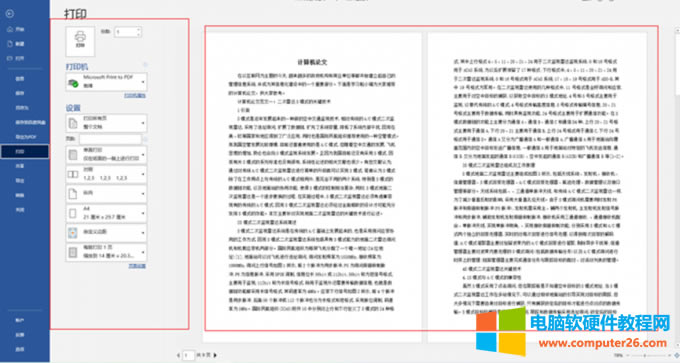Expand the print all pages (整个文档) dropdown
680x363 pixels.
pyautogui.click(x=106, y=123)
